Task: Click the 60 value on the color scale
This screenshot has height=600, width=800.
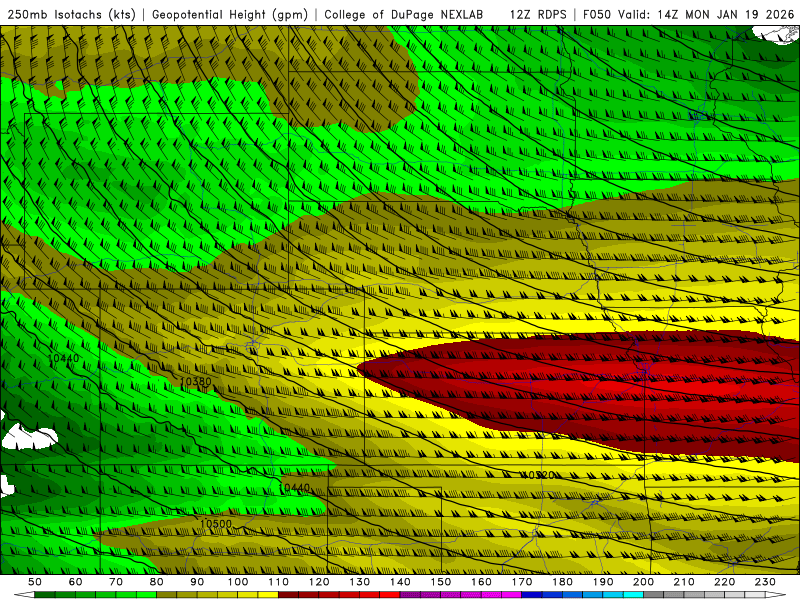Action: coord(75,582)
